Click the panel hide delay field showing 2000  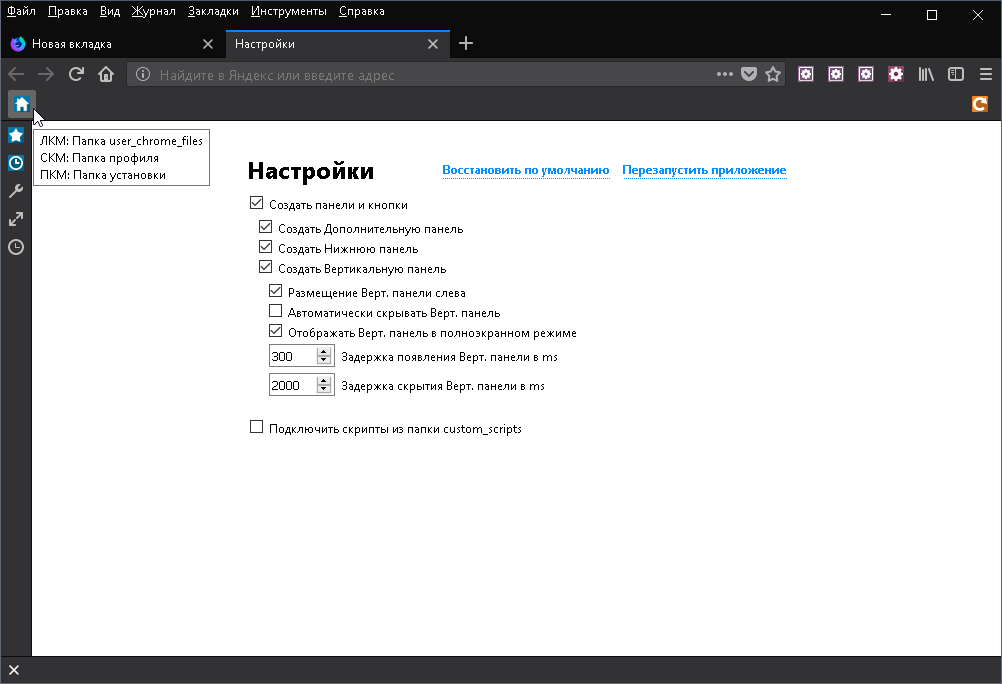pyautogui.click(x=292, y=385)
